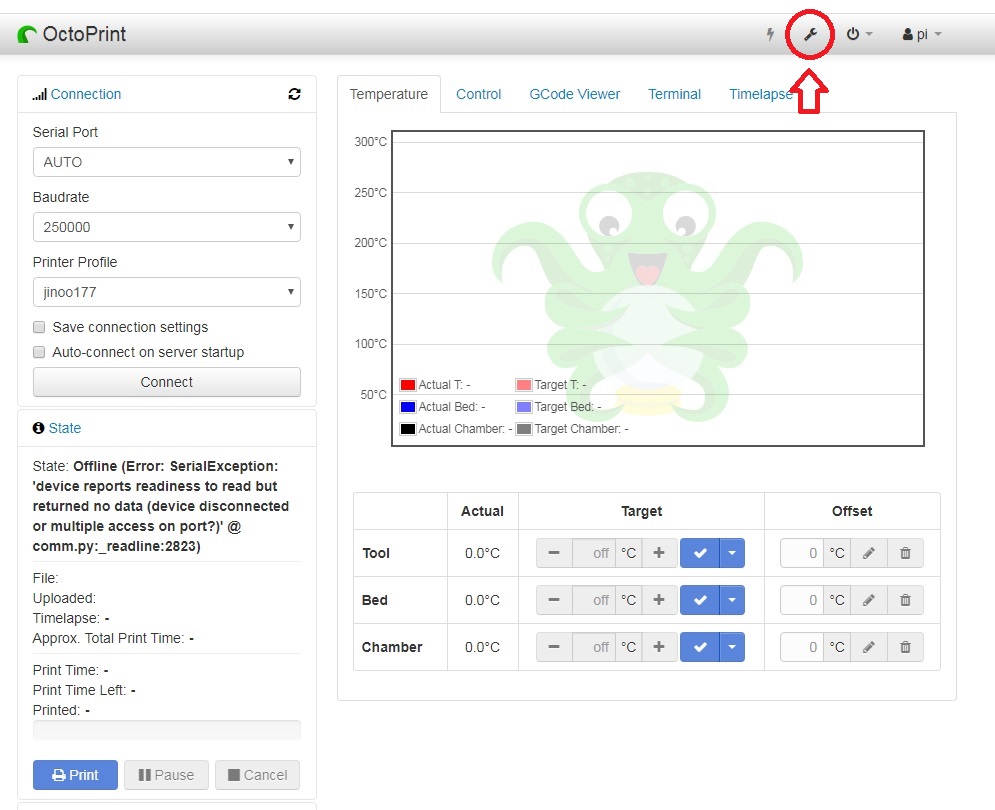Image resolution: width=995 pixels, height=810 pixels.
Task: Increase Tool target temperature with plus
Action: (x=659, y=553)
